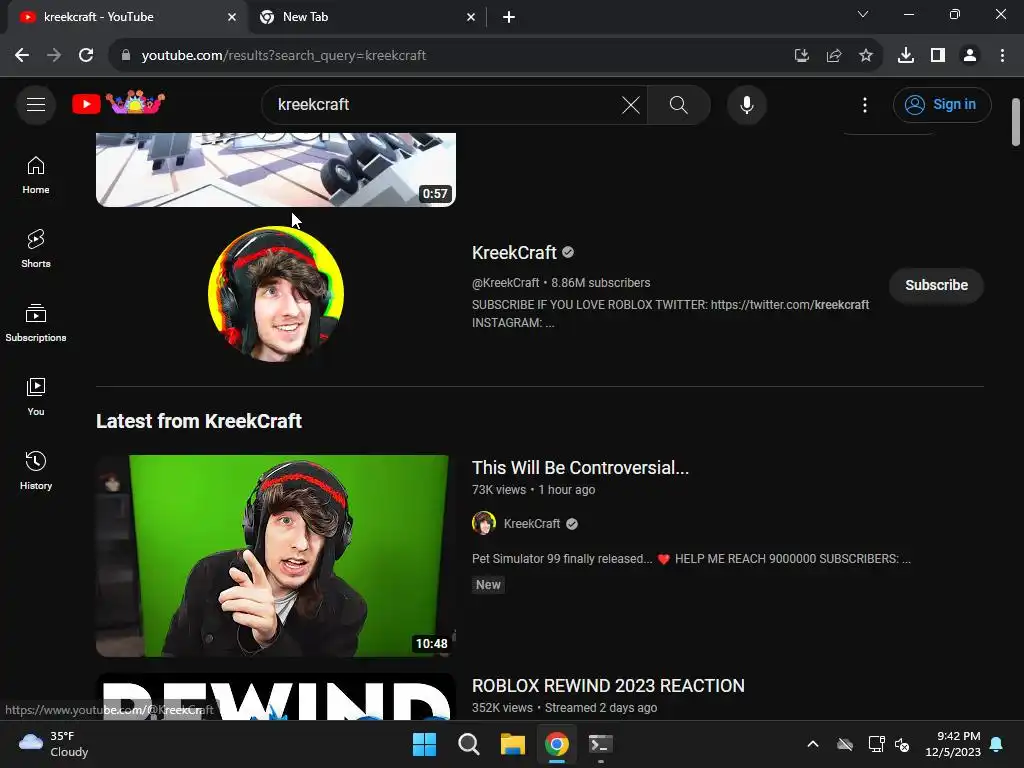Go to Home in sidebar
Screen dimensions: 1024x768
pos(36,175)
